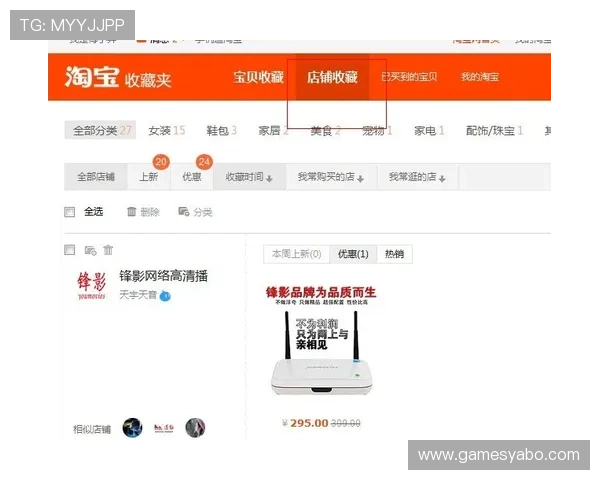Open the 宝贝收藏 tab
This screenshot has width=600, height=480.
[259, 77]
